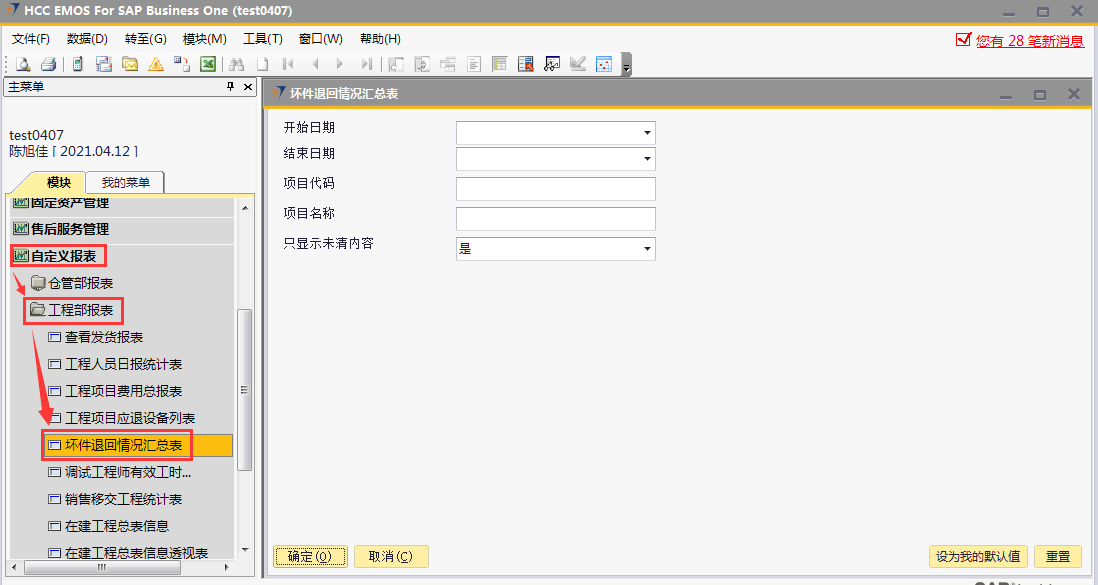This screenshot has width=1098, height=585.
Task: Open the 结束日期 date dropdown
Action: coord(647,159)
